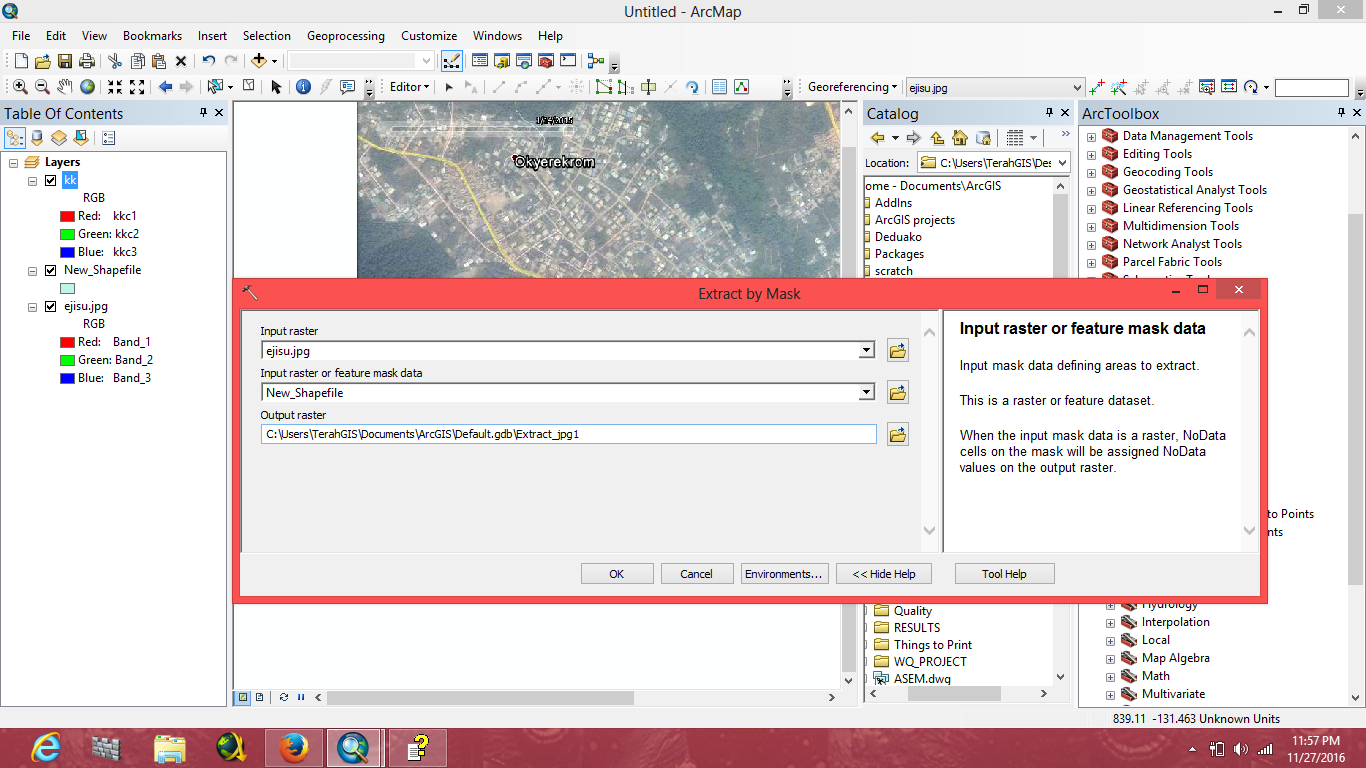Open Internet Explorer from the taskbar
The height and width of the screenshot is (768, 1366).
(45, 748)
